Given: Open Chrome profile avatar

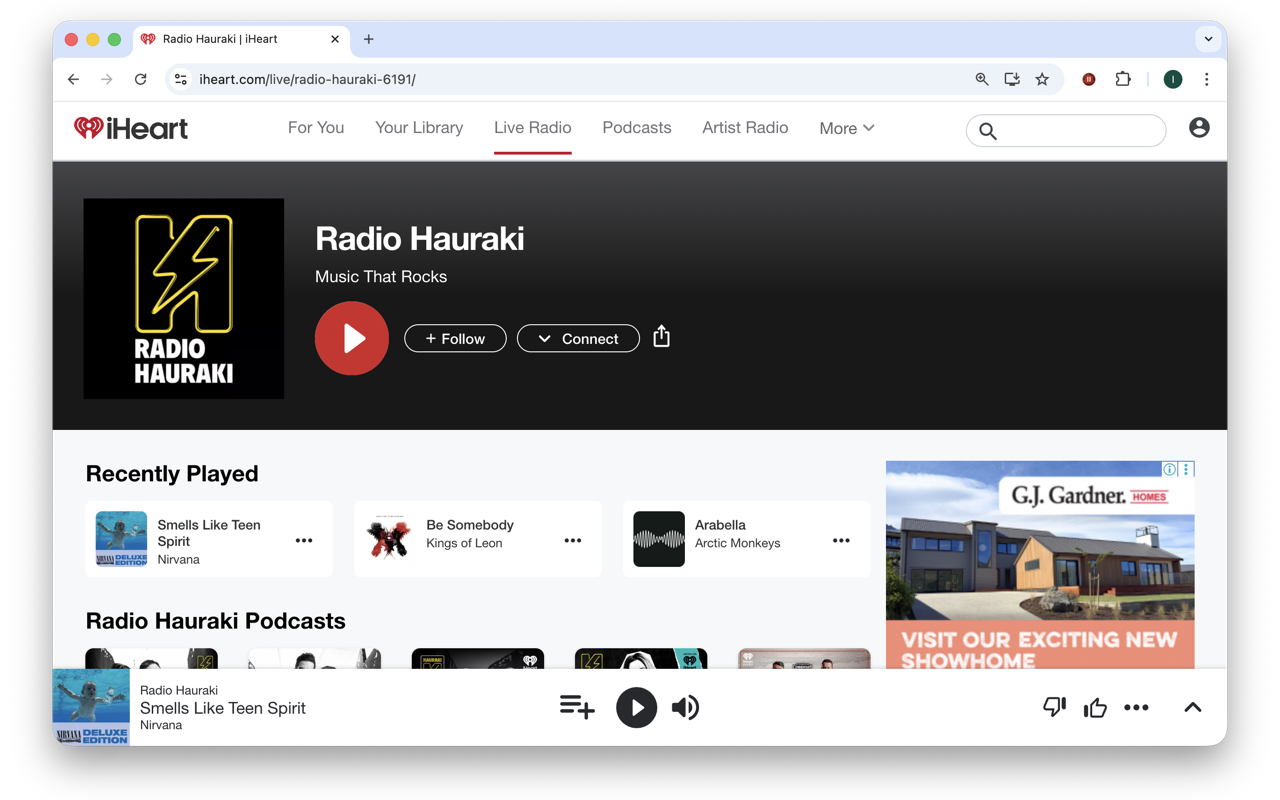Looking at the screenshot, I should coord(1173,79).
